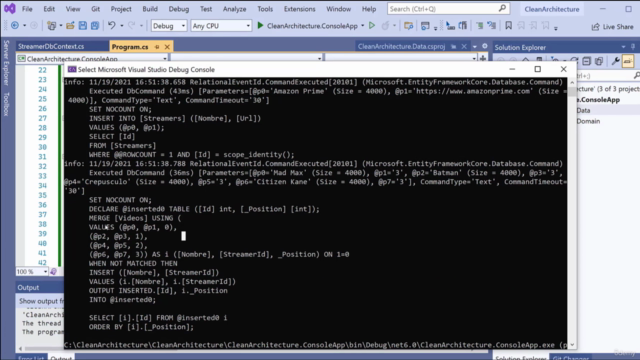640x360 pixels.
Task: Open Solution Explorer Properties wrench icon
Action: pos(616,61)
